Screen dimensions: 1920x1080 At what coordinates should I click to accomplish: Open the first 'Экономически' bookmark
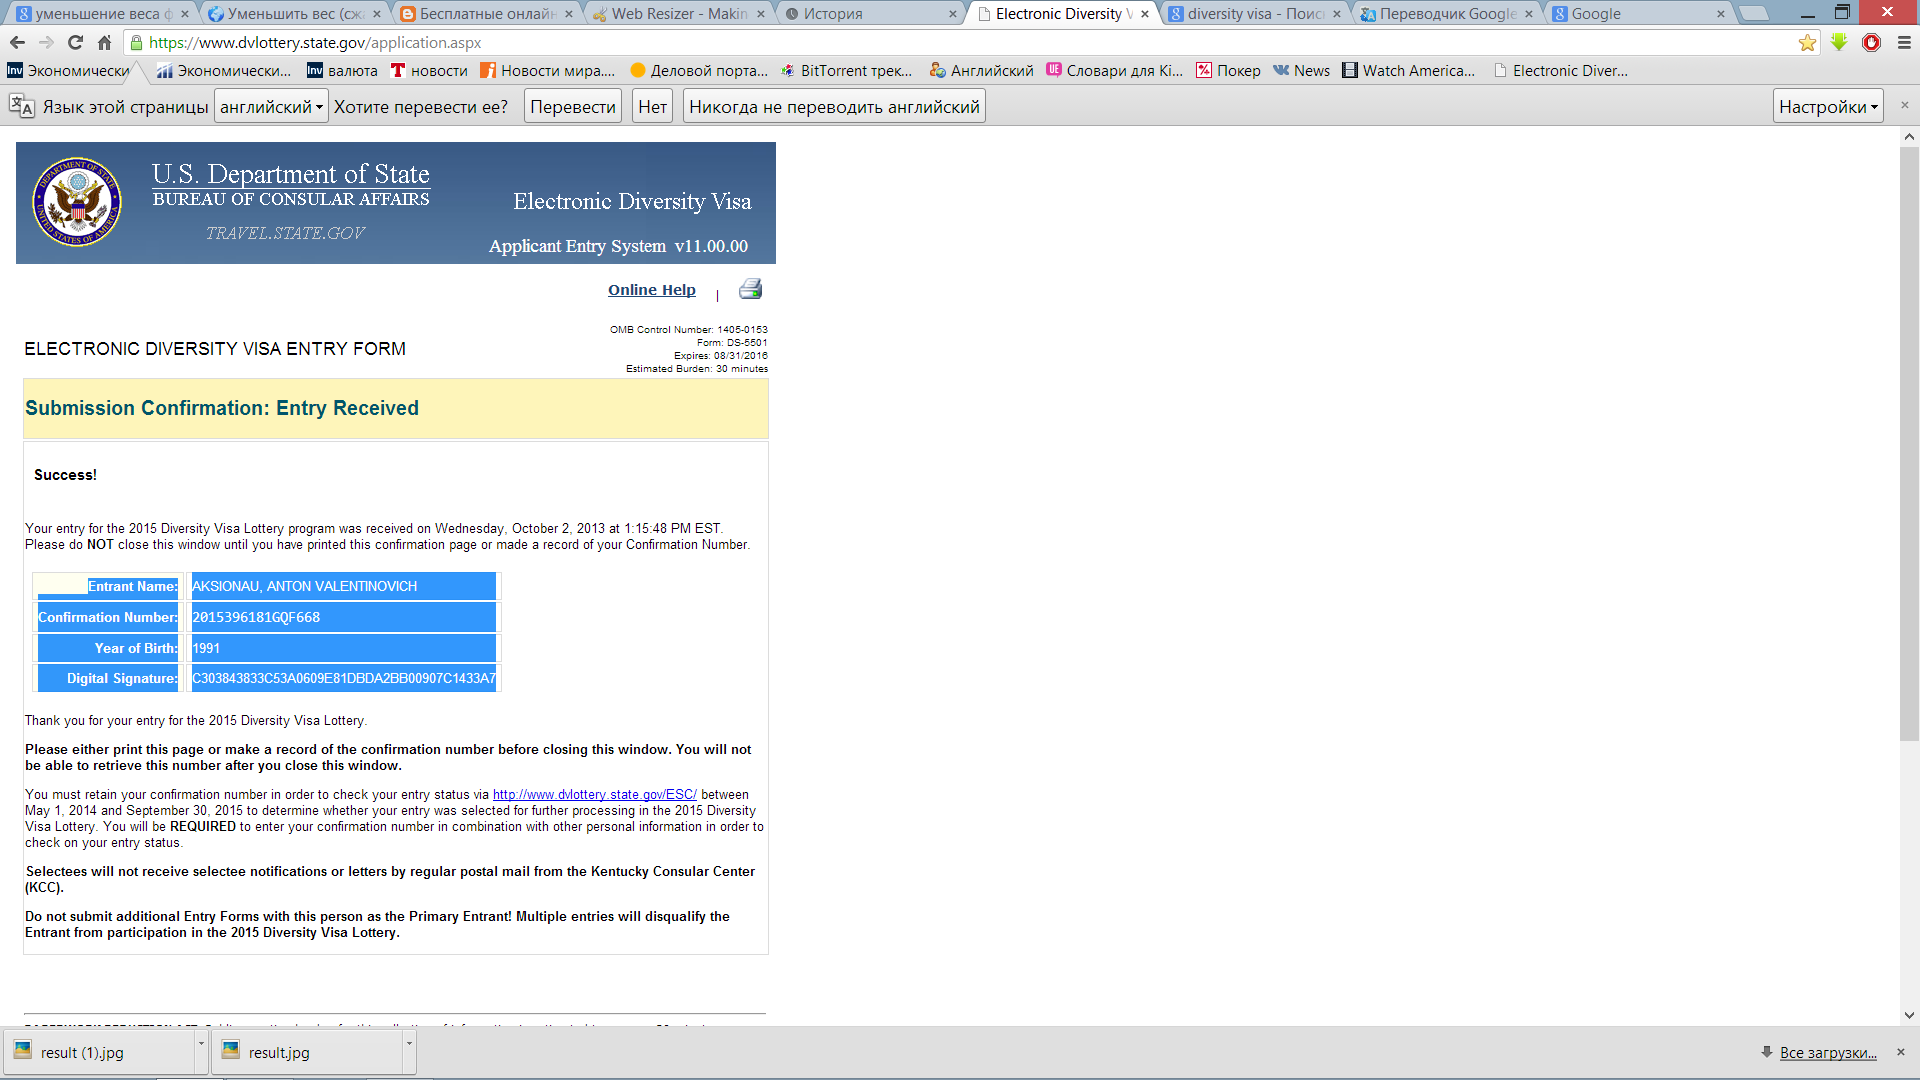tap(69, 70)
